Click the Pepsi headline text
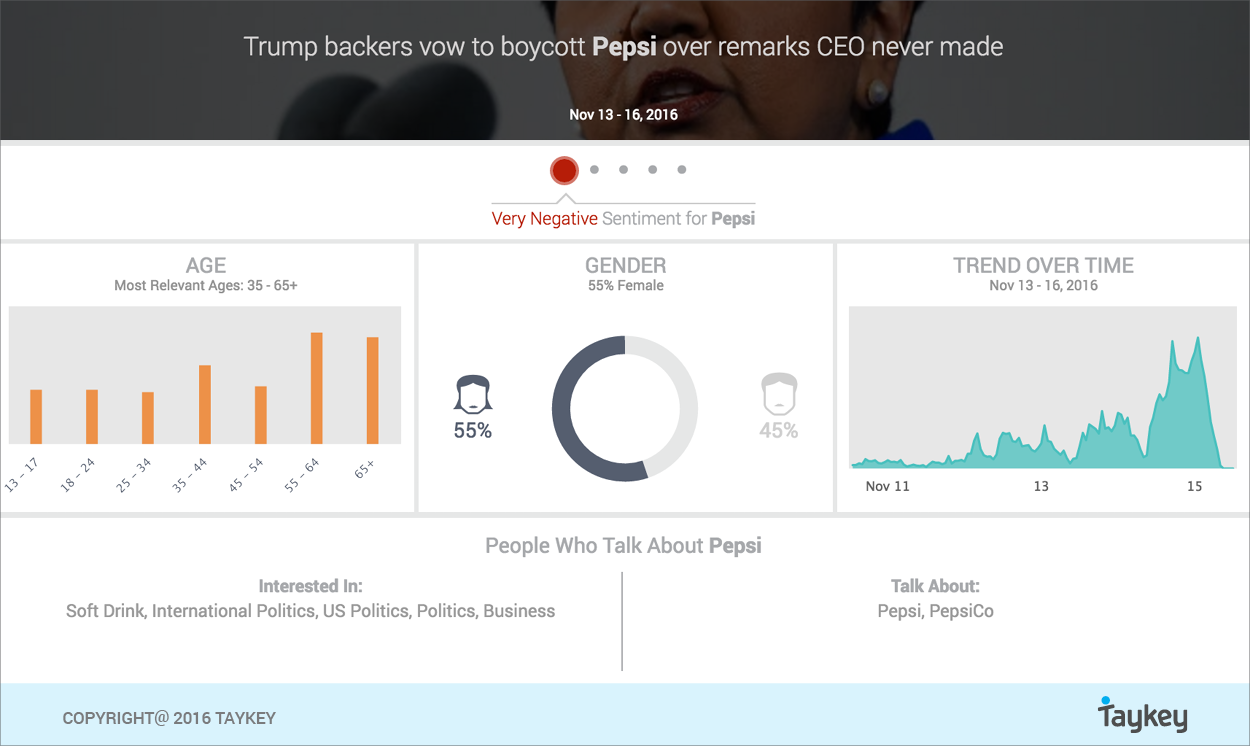The height and width of the screenshot is (746, 1250). coord(624,46)
